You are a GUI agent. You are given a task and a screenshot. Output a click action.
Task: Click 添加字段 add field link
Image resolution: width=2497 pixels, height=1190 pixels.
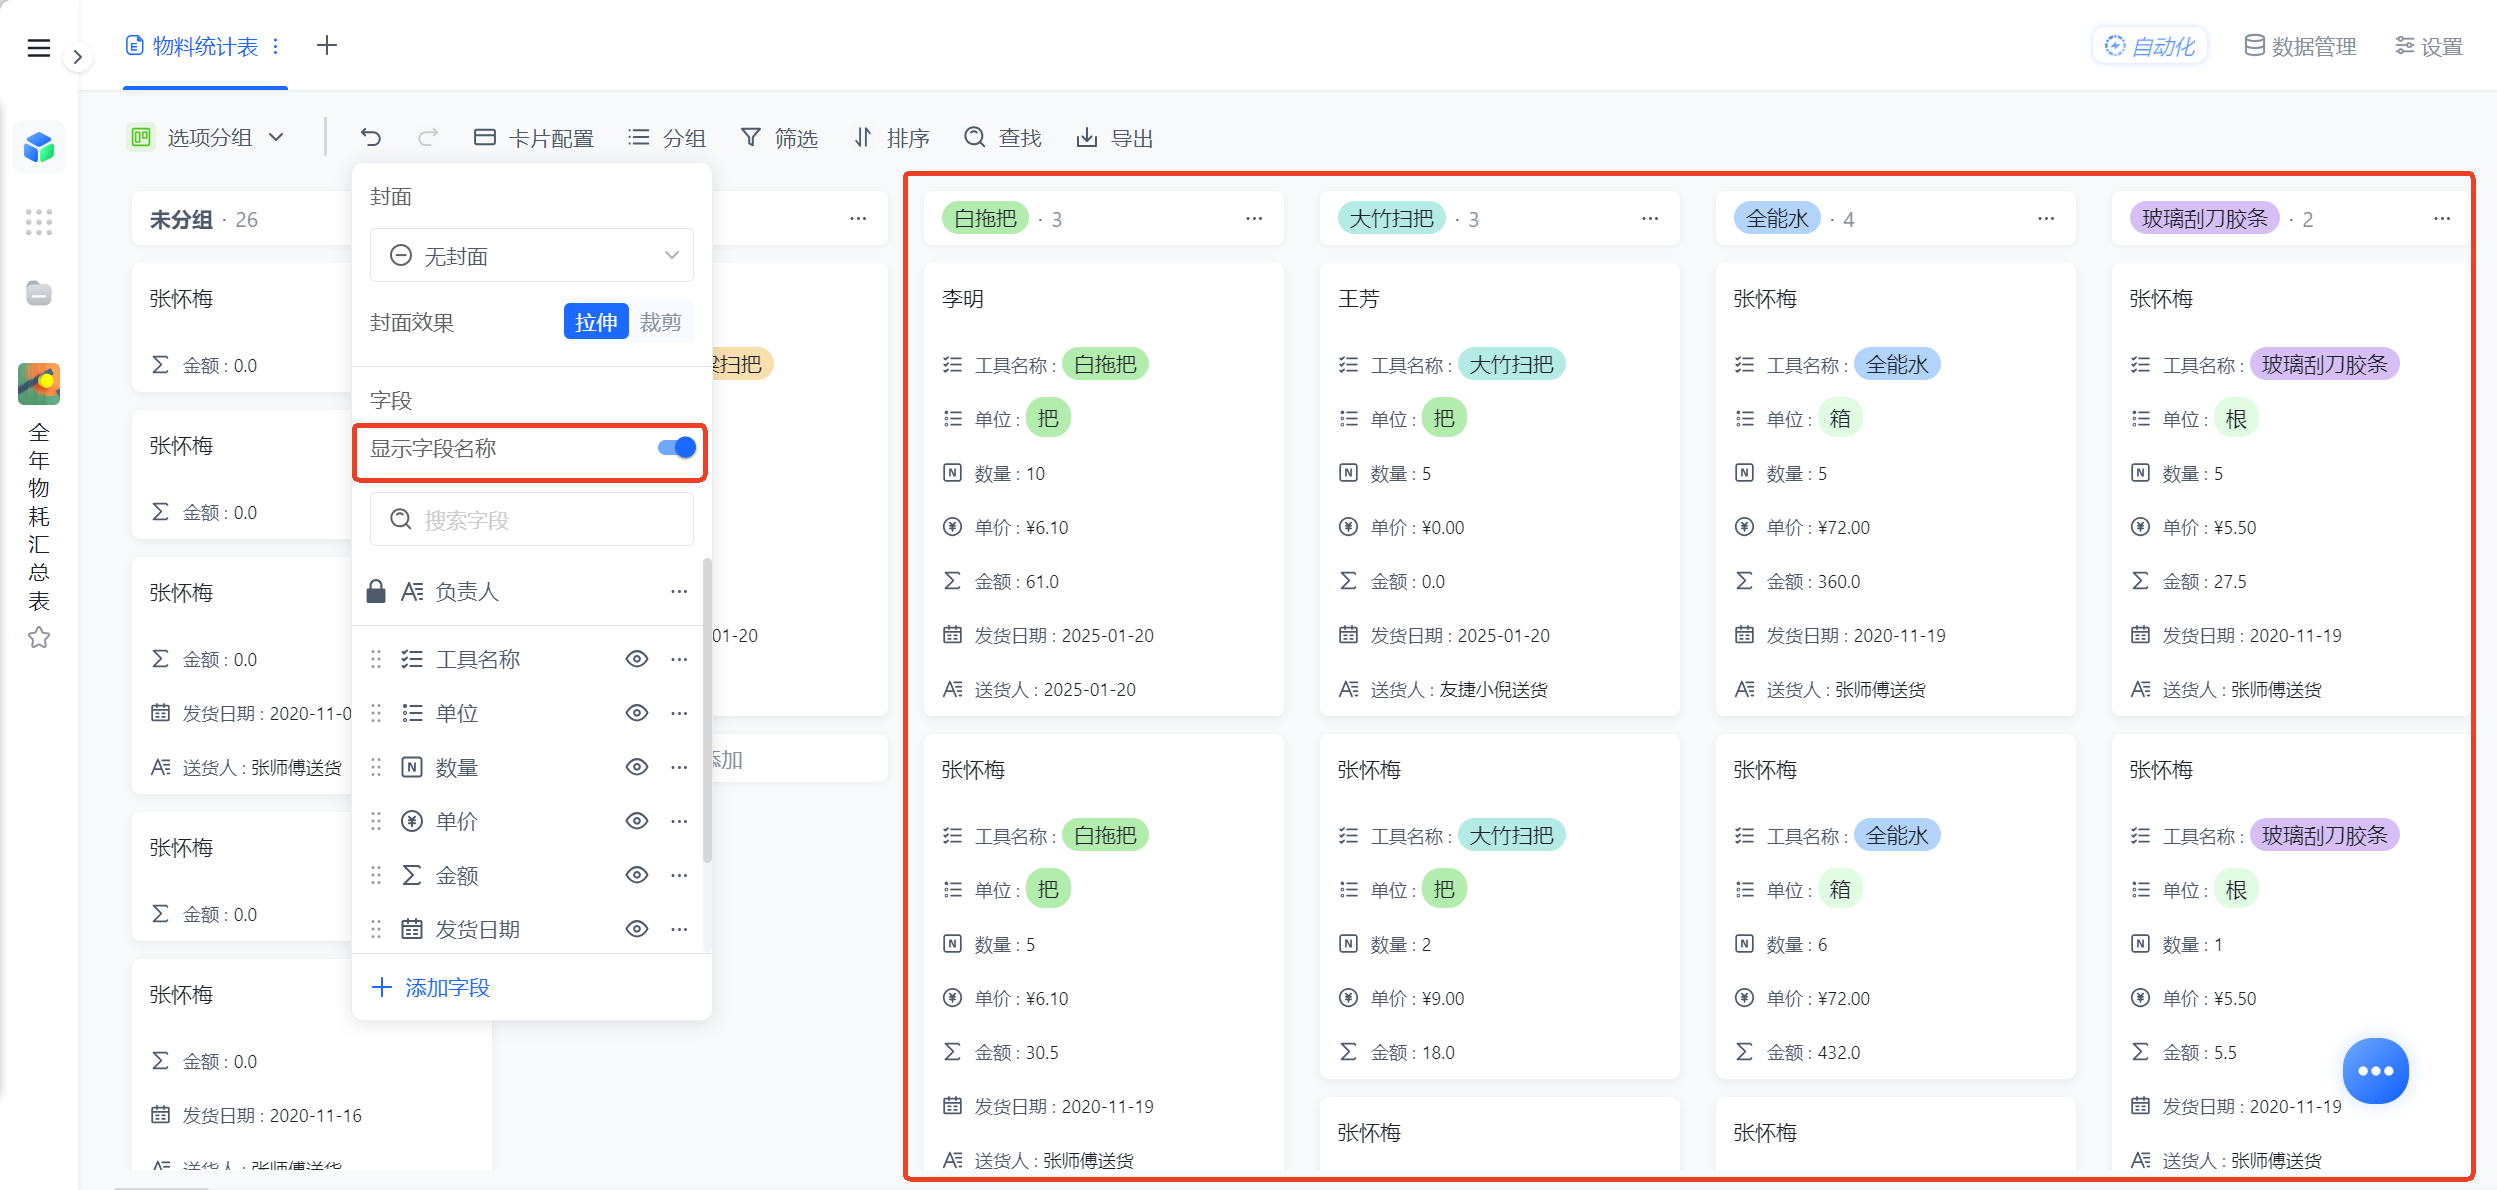coord(431,988)
